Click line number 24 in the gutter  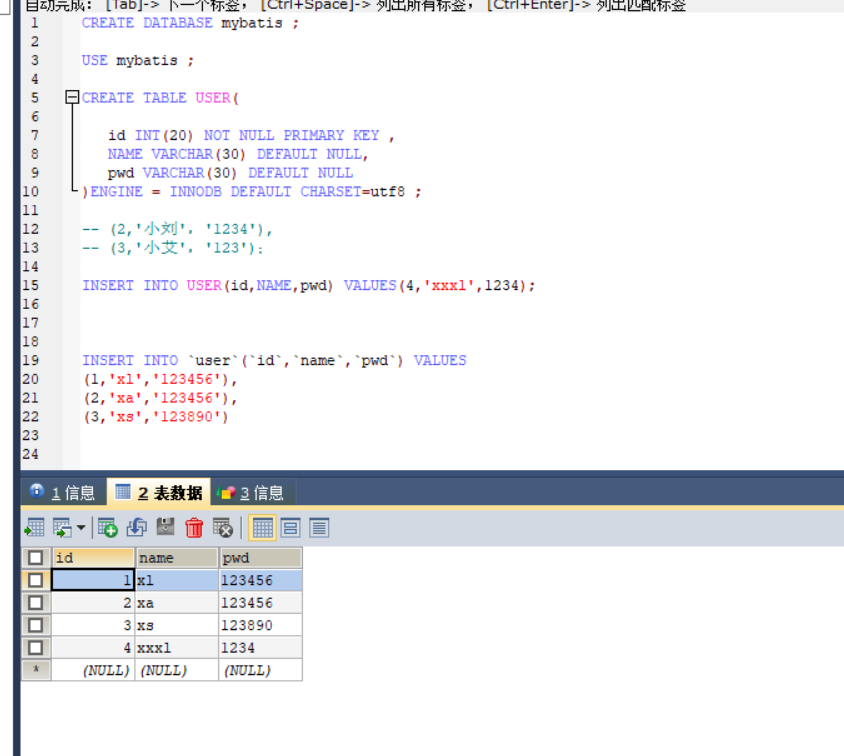coord(31,454)
